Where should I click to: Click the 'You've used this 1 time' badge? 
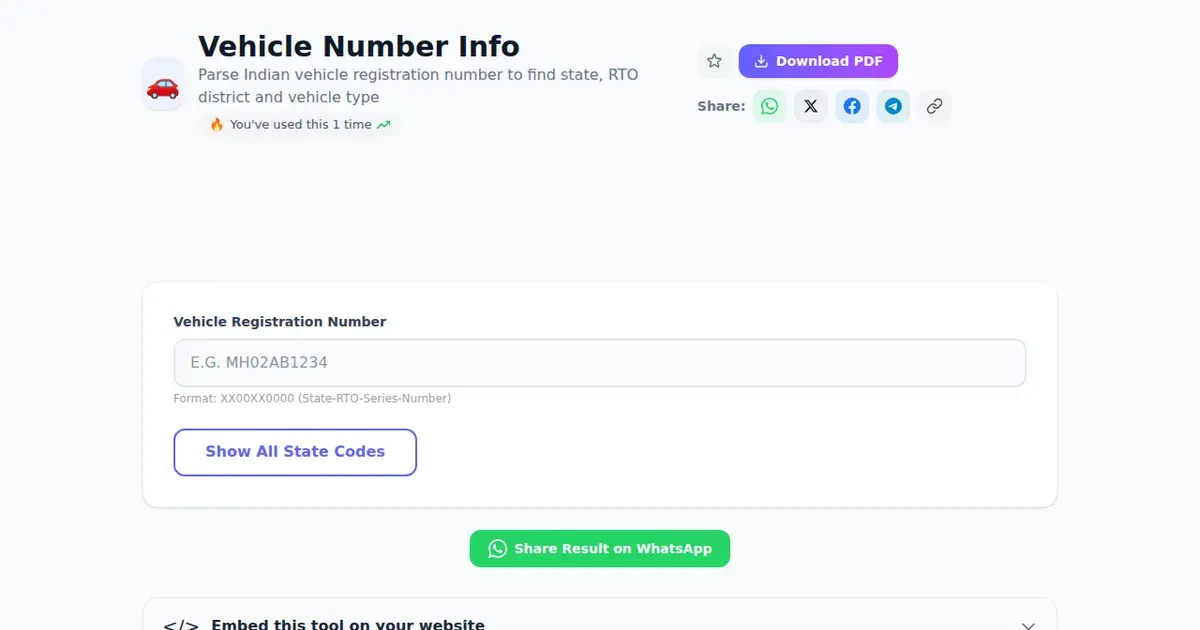pyautogui.click(x=300, y=125)
